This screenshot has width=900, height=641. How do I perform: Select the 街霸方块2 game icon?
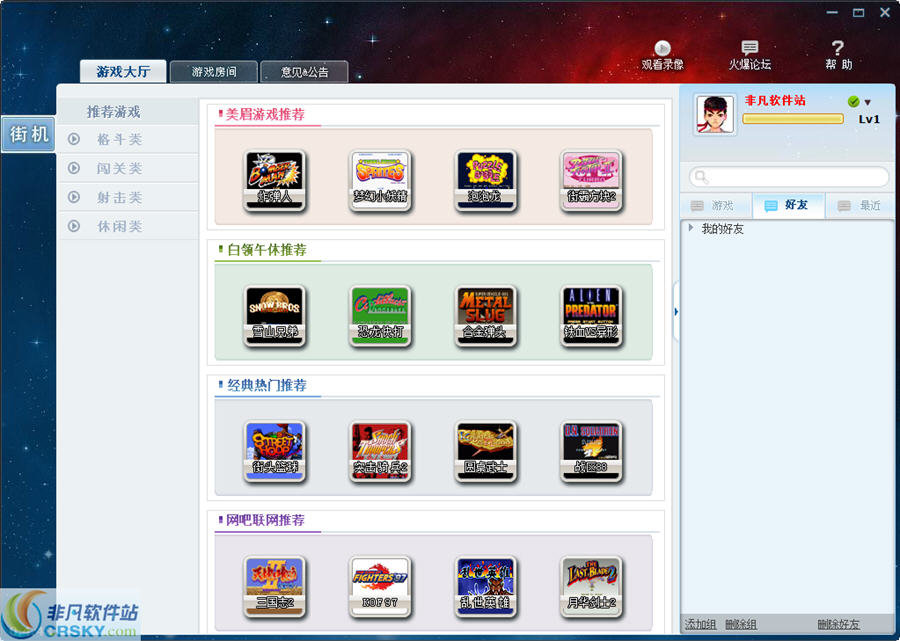pyautogui.click(x=591, y=180)
